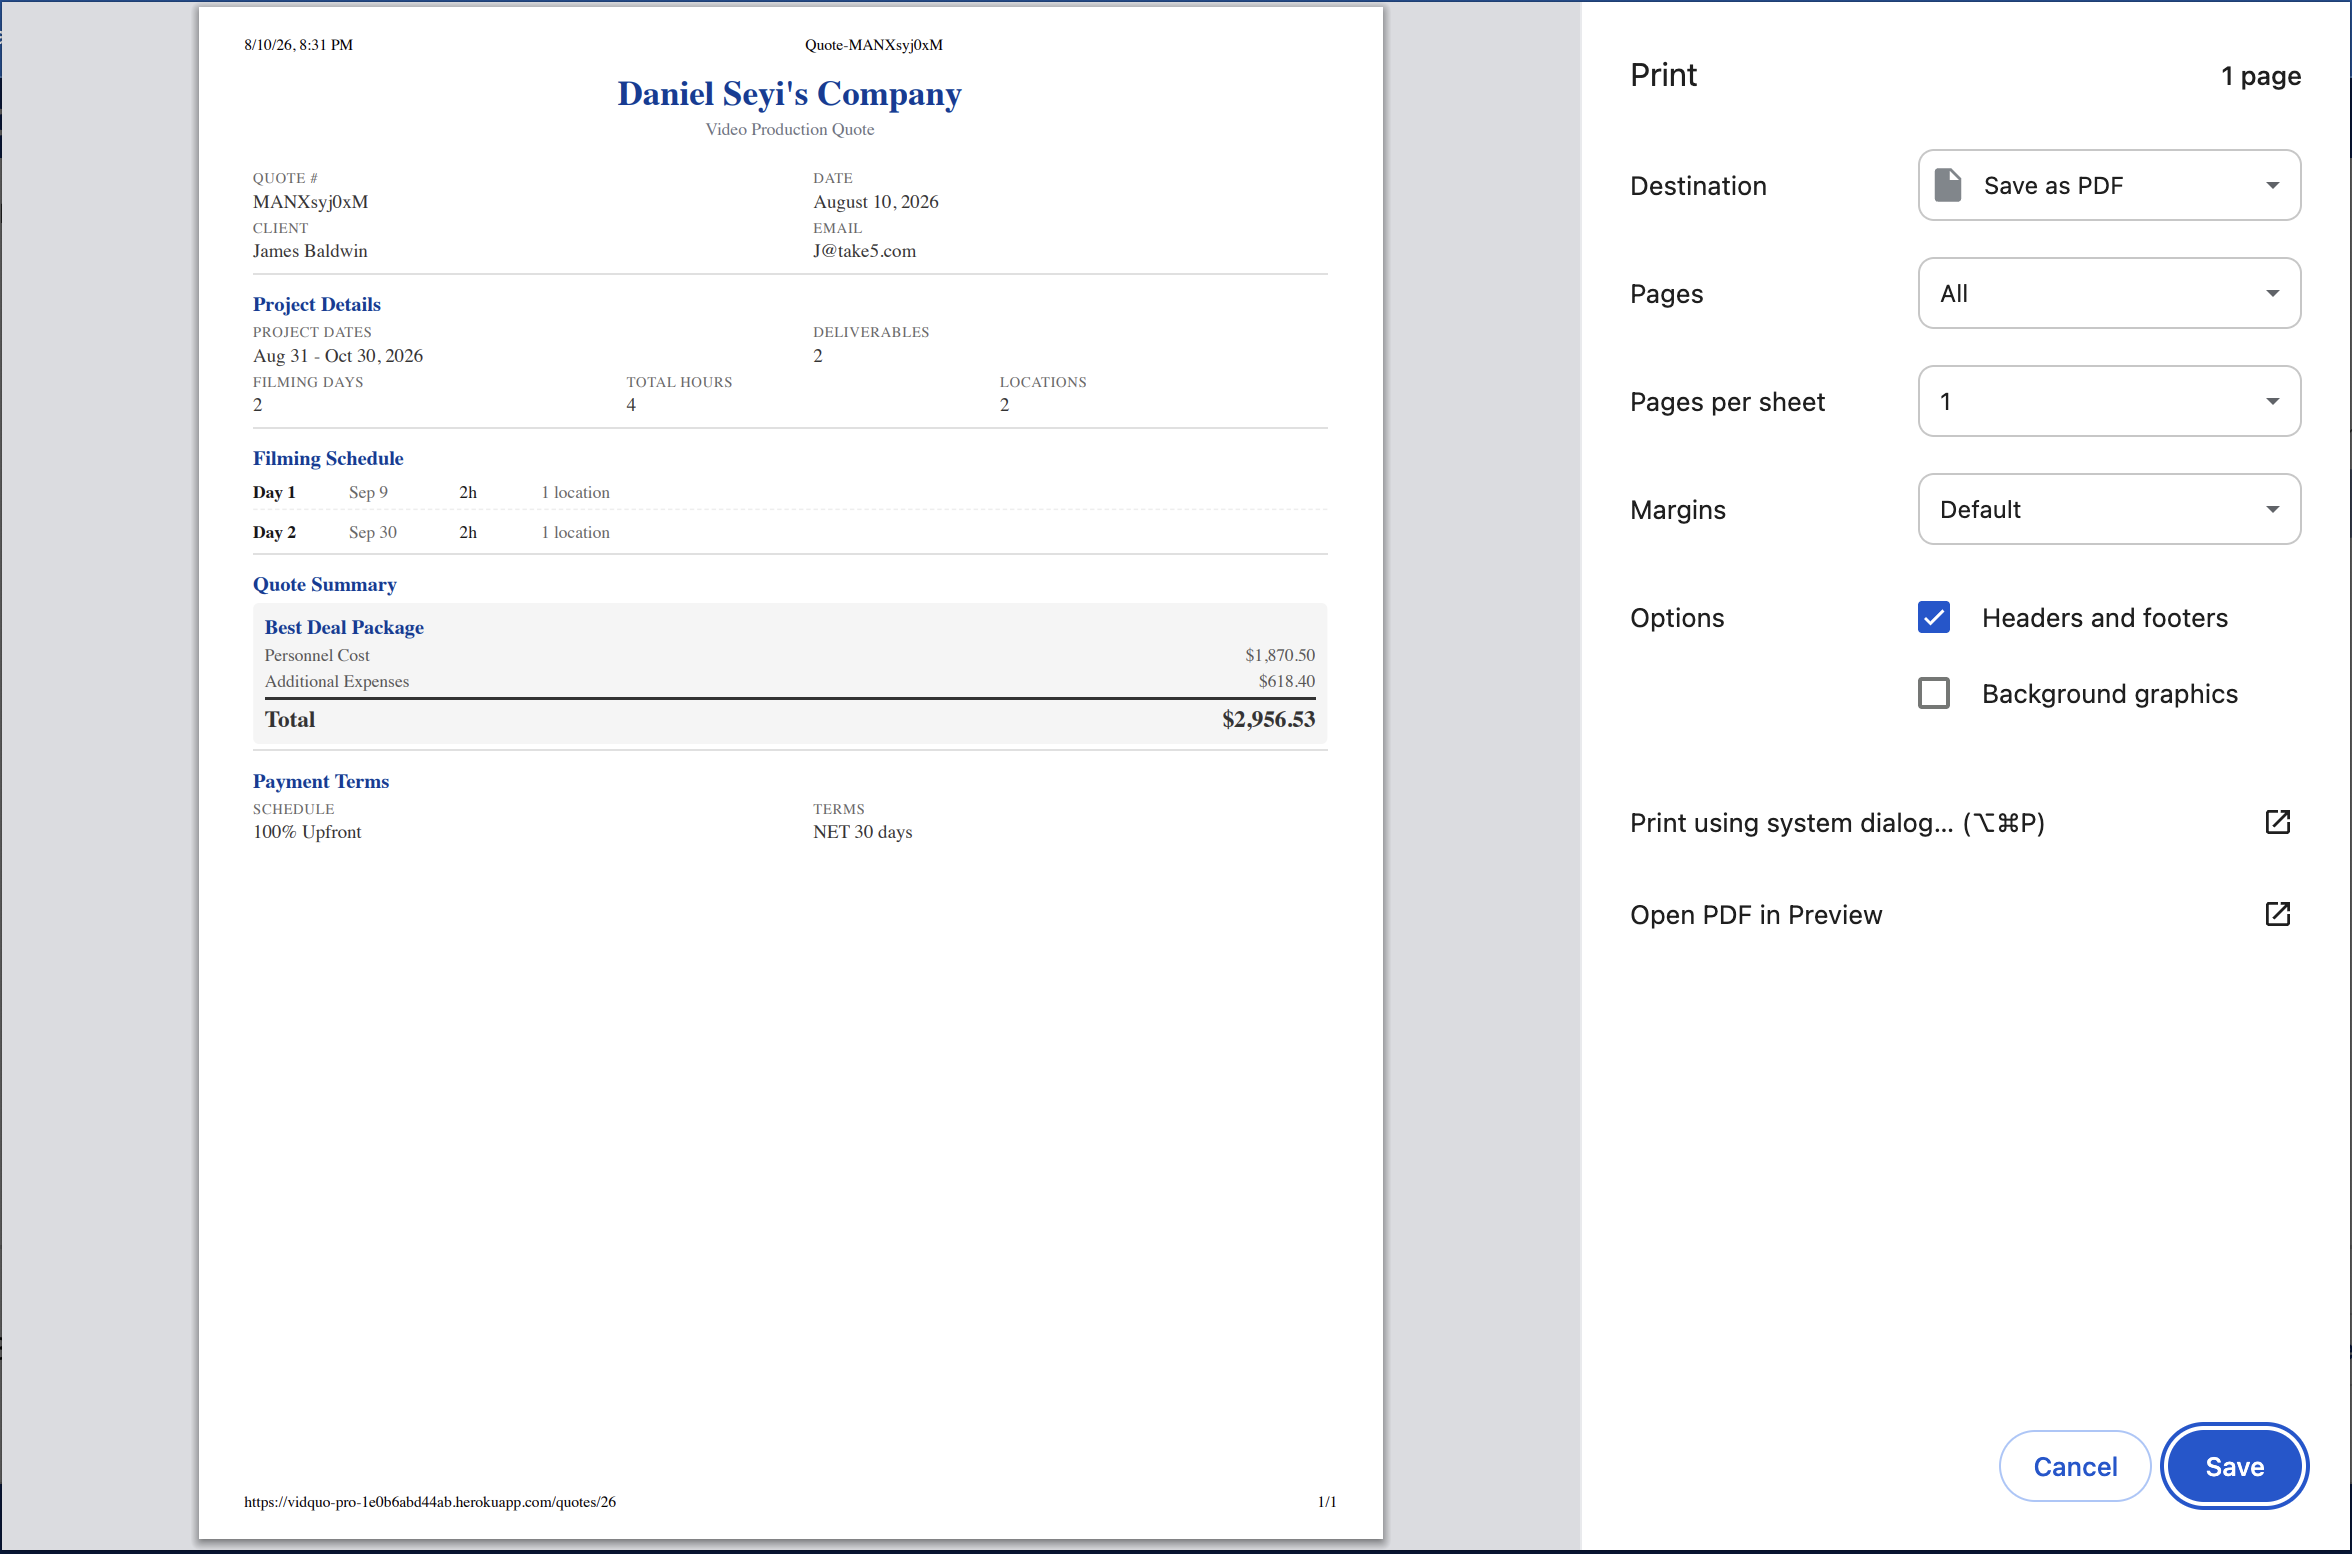Open the Save as PDF destination dropdown
The image size is (2352, 1554).
(x=2109, y=185)
